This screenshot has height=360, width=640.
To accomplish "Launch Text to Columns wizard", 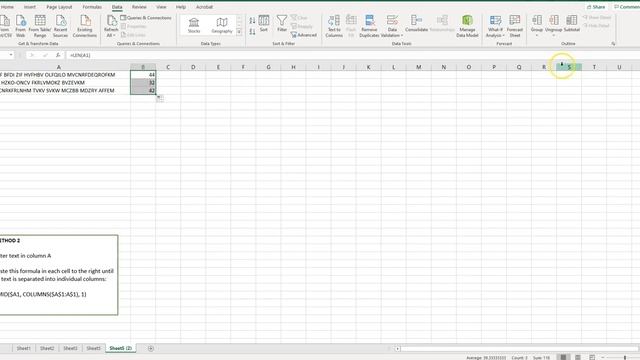I will click(334, 26).
